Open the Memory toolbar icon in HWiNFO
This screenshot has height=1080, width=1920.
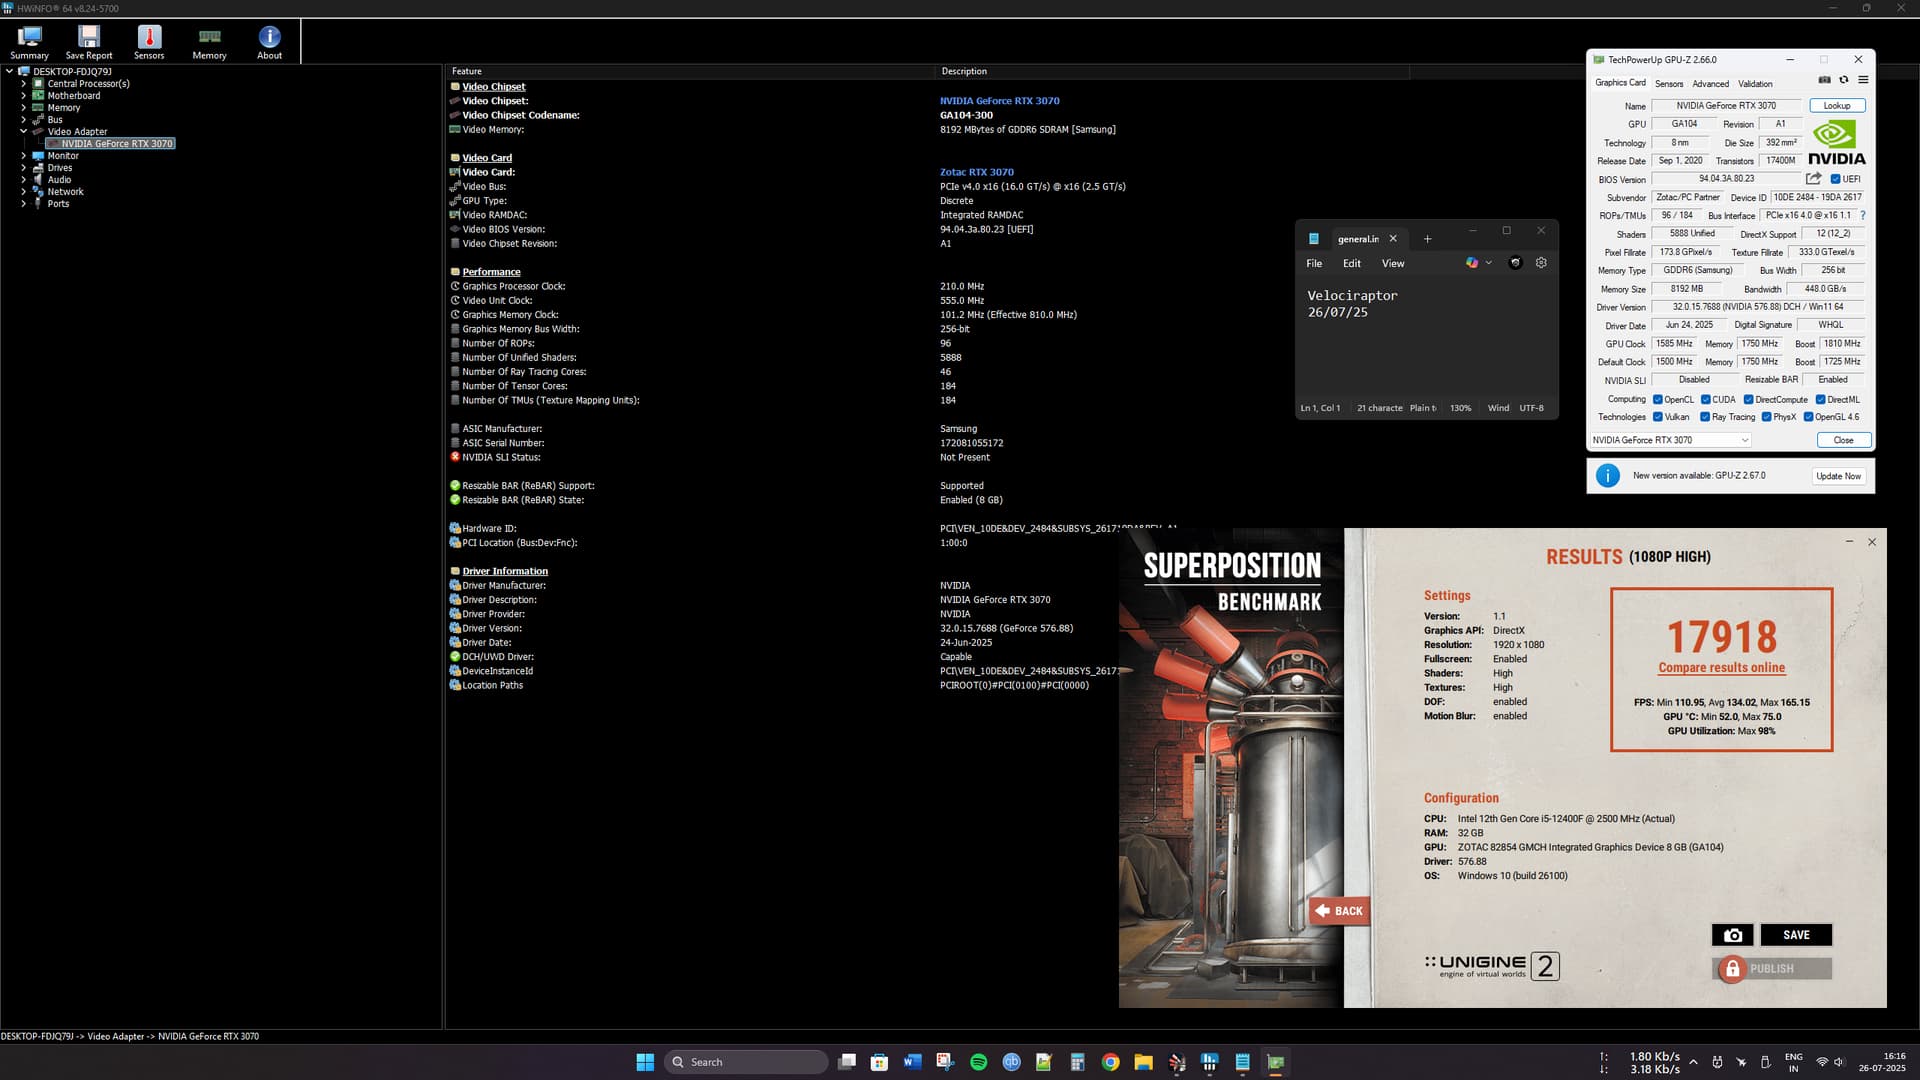(x=209, y=42)
